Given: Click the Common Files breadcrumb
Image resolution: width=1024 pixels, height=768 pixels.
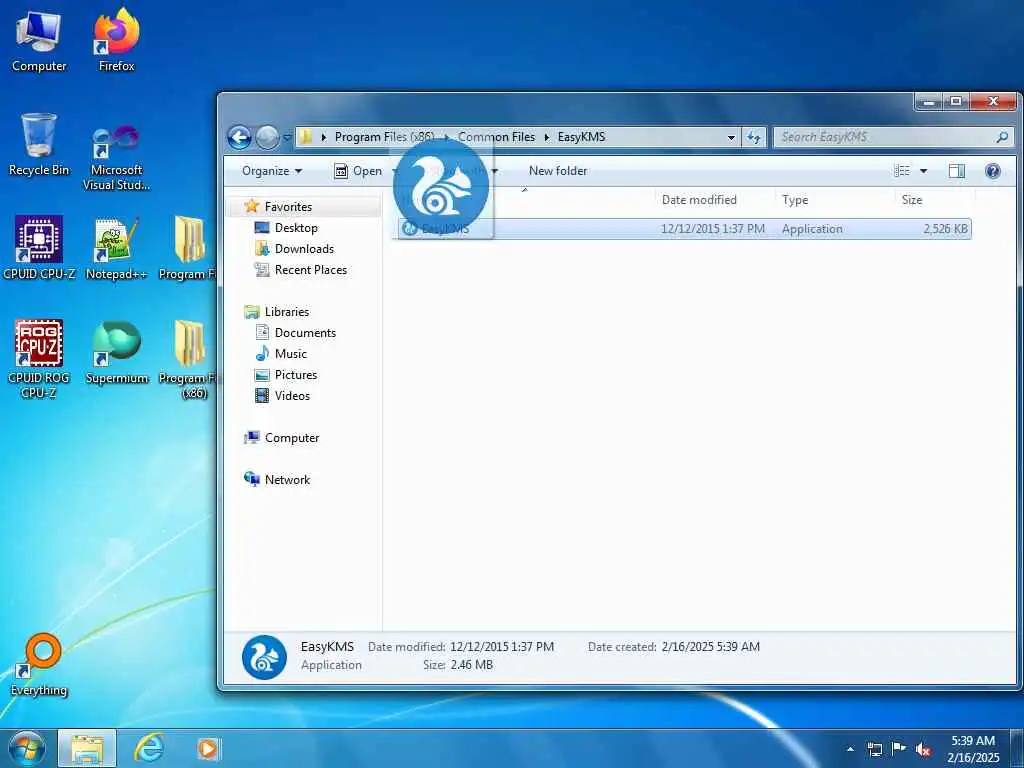Looking at the screenshot, I should tap(496, 137).
